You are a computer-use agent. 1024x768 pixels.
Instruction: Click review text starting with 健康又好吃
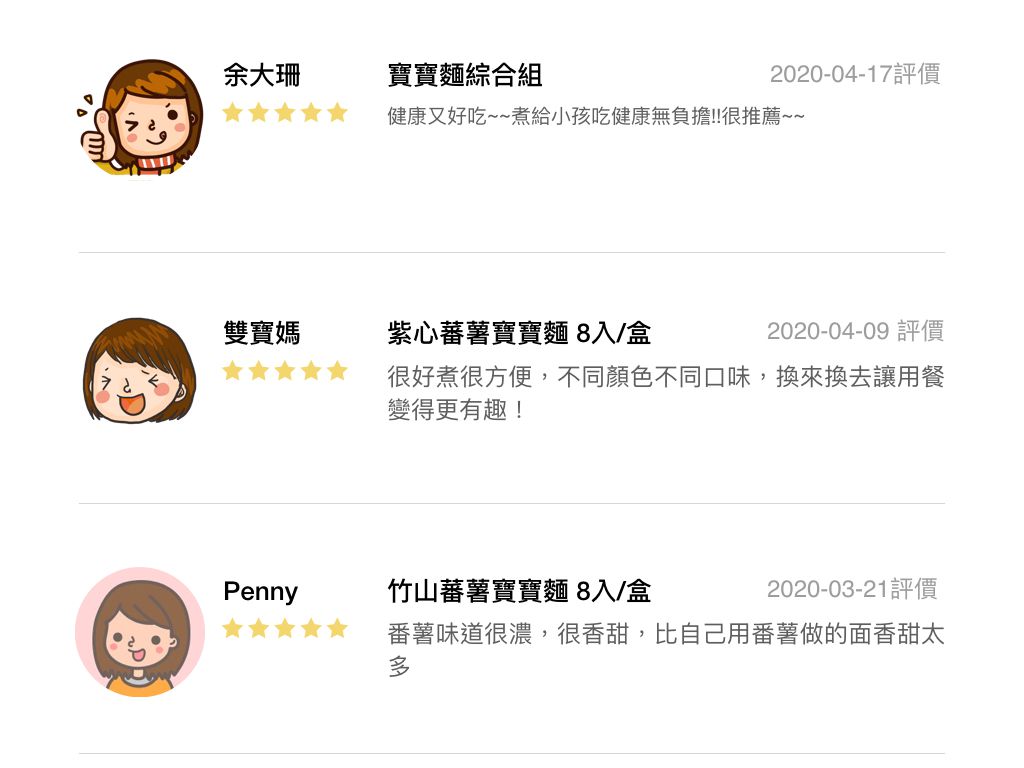tap(596, 116)
